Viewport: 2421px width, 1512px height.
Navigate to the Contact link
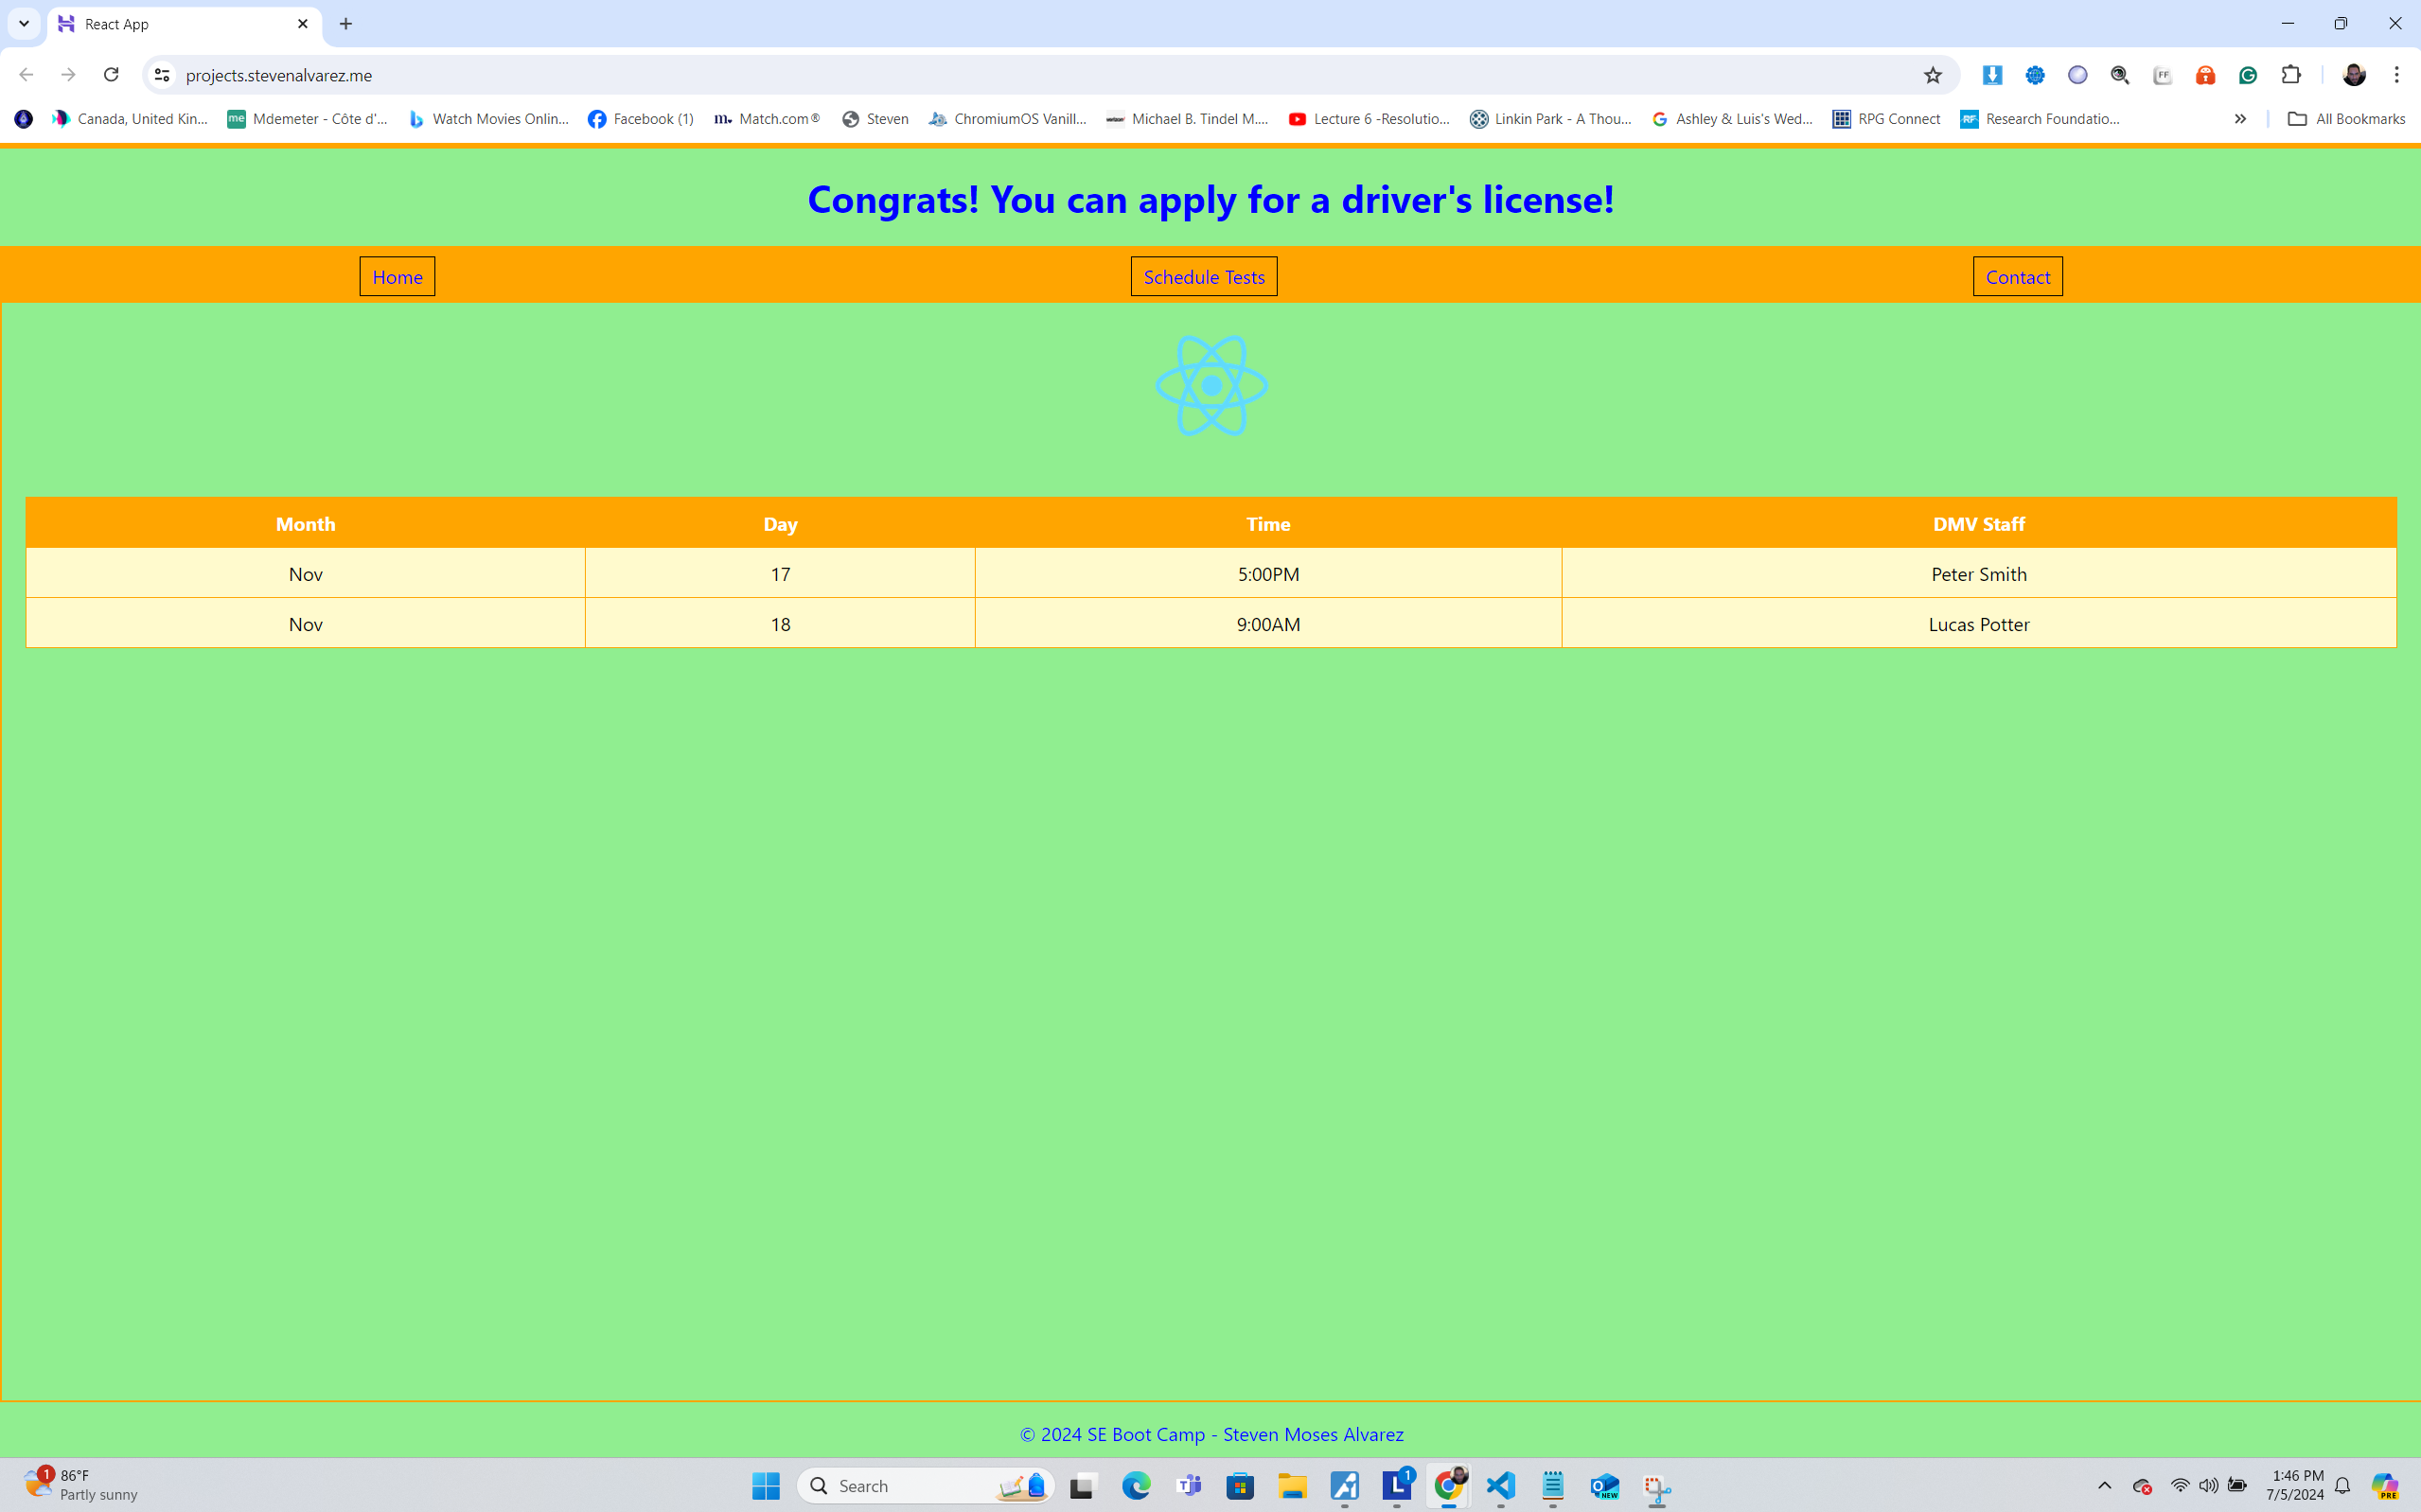[2017, 277]
